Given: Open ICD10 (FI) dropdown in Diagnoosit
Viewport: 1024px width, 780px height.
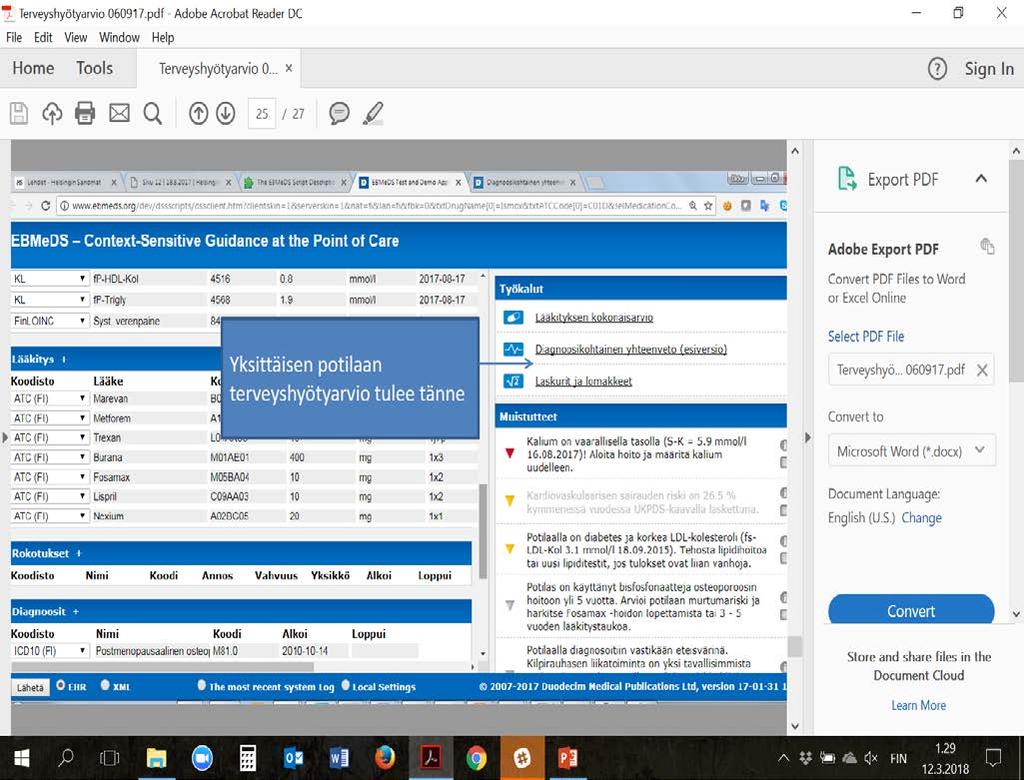Looking at the screenshot, I should [x=50, y=651].
